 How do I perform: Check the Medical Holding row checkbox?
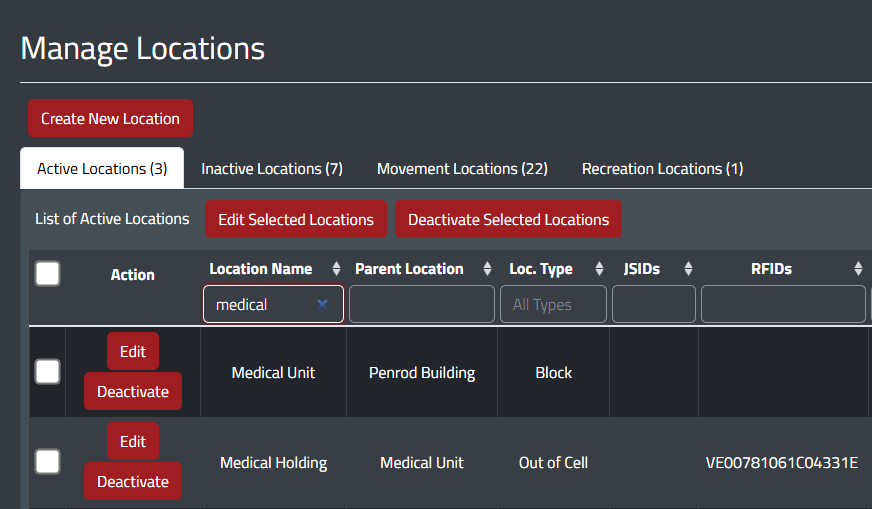point(47,462)
